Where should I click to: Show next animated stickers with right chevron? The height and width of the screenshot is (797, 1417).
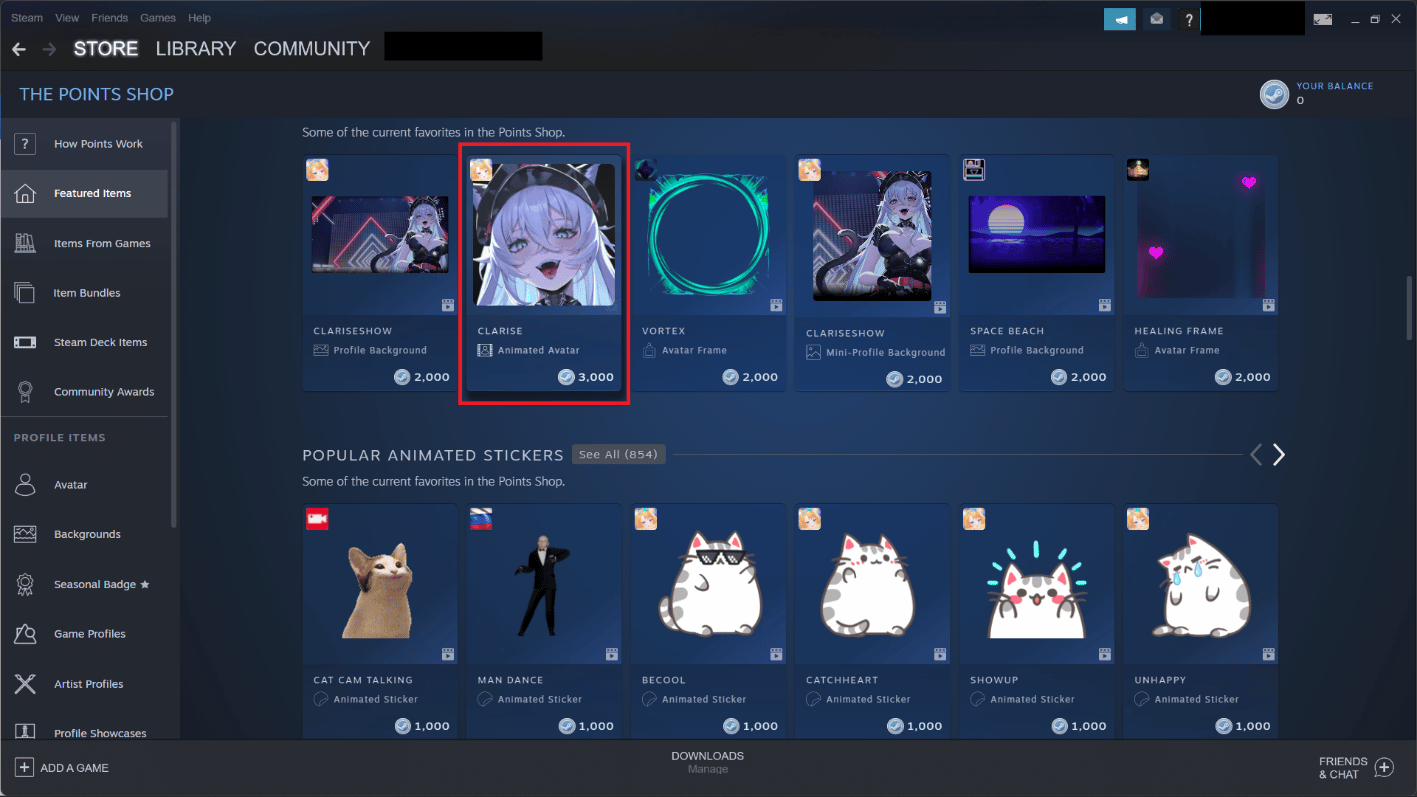click(1279, 455)
